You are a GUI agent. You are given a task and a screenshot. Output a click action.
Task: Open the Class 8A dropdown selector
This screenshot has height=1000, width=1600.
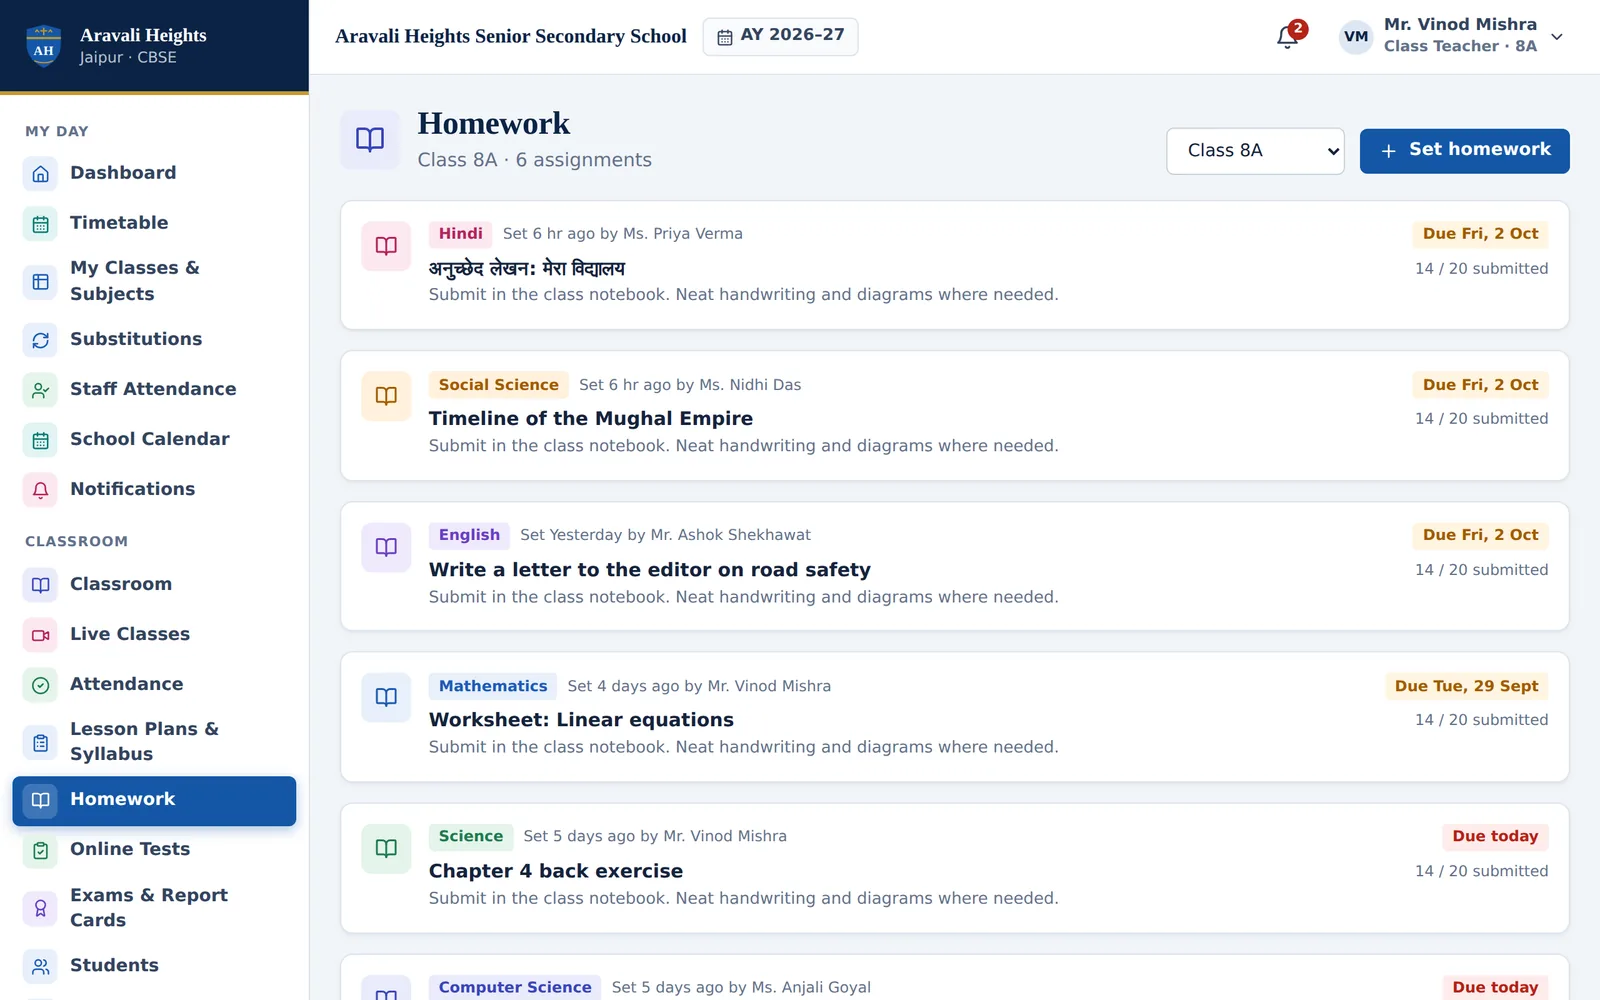1255,151
